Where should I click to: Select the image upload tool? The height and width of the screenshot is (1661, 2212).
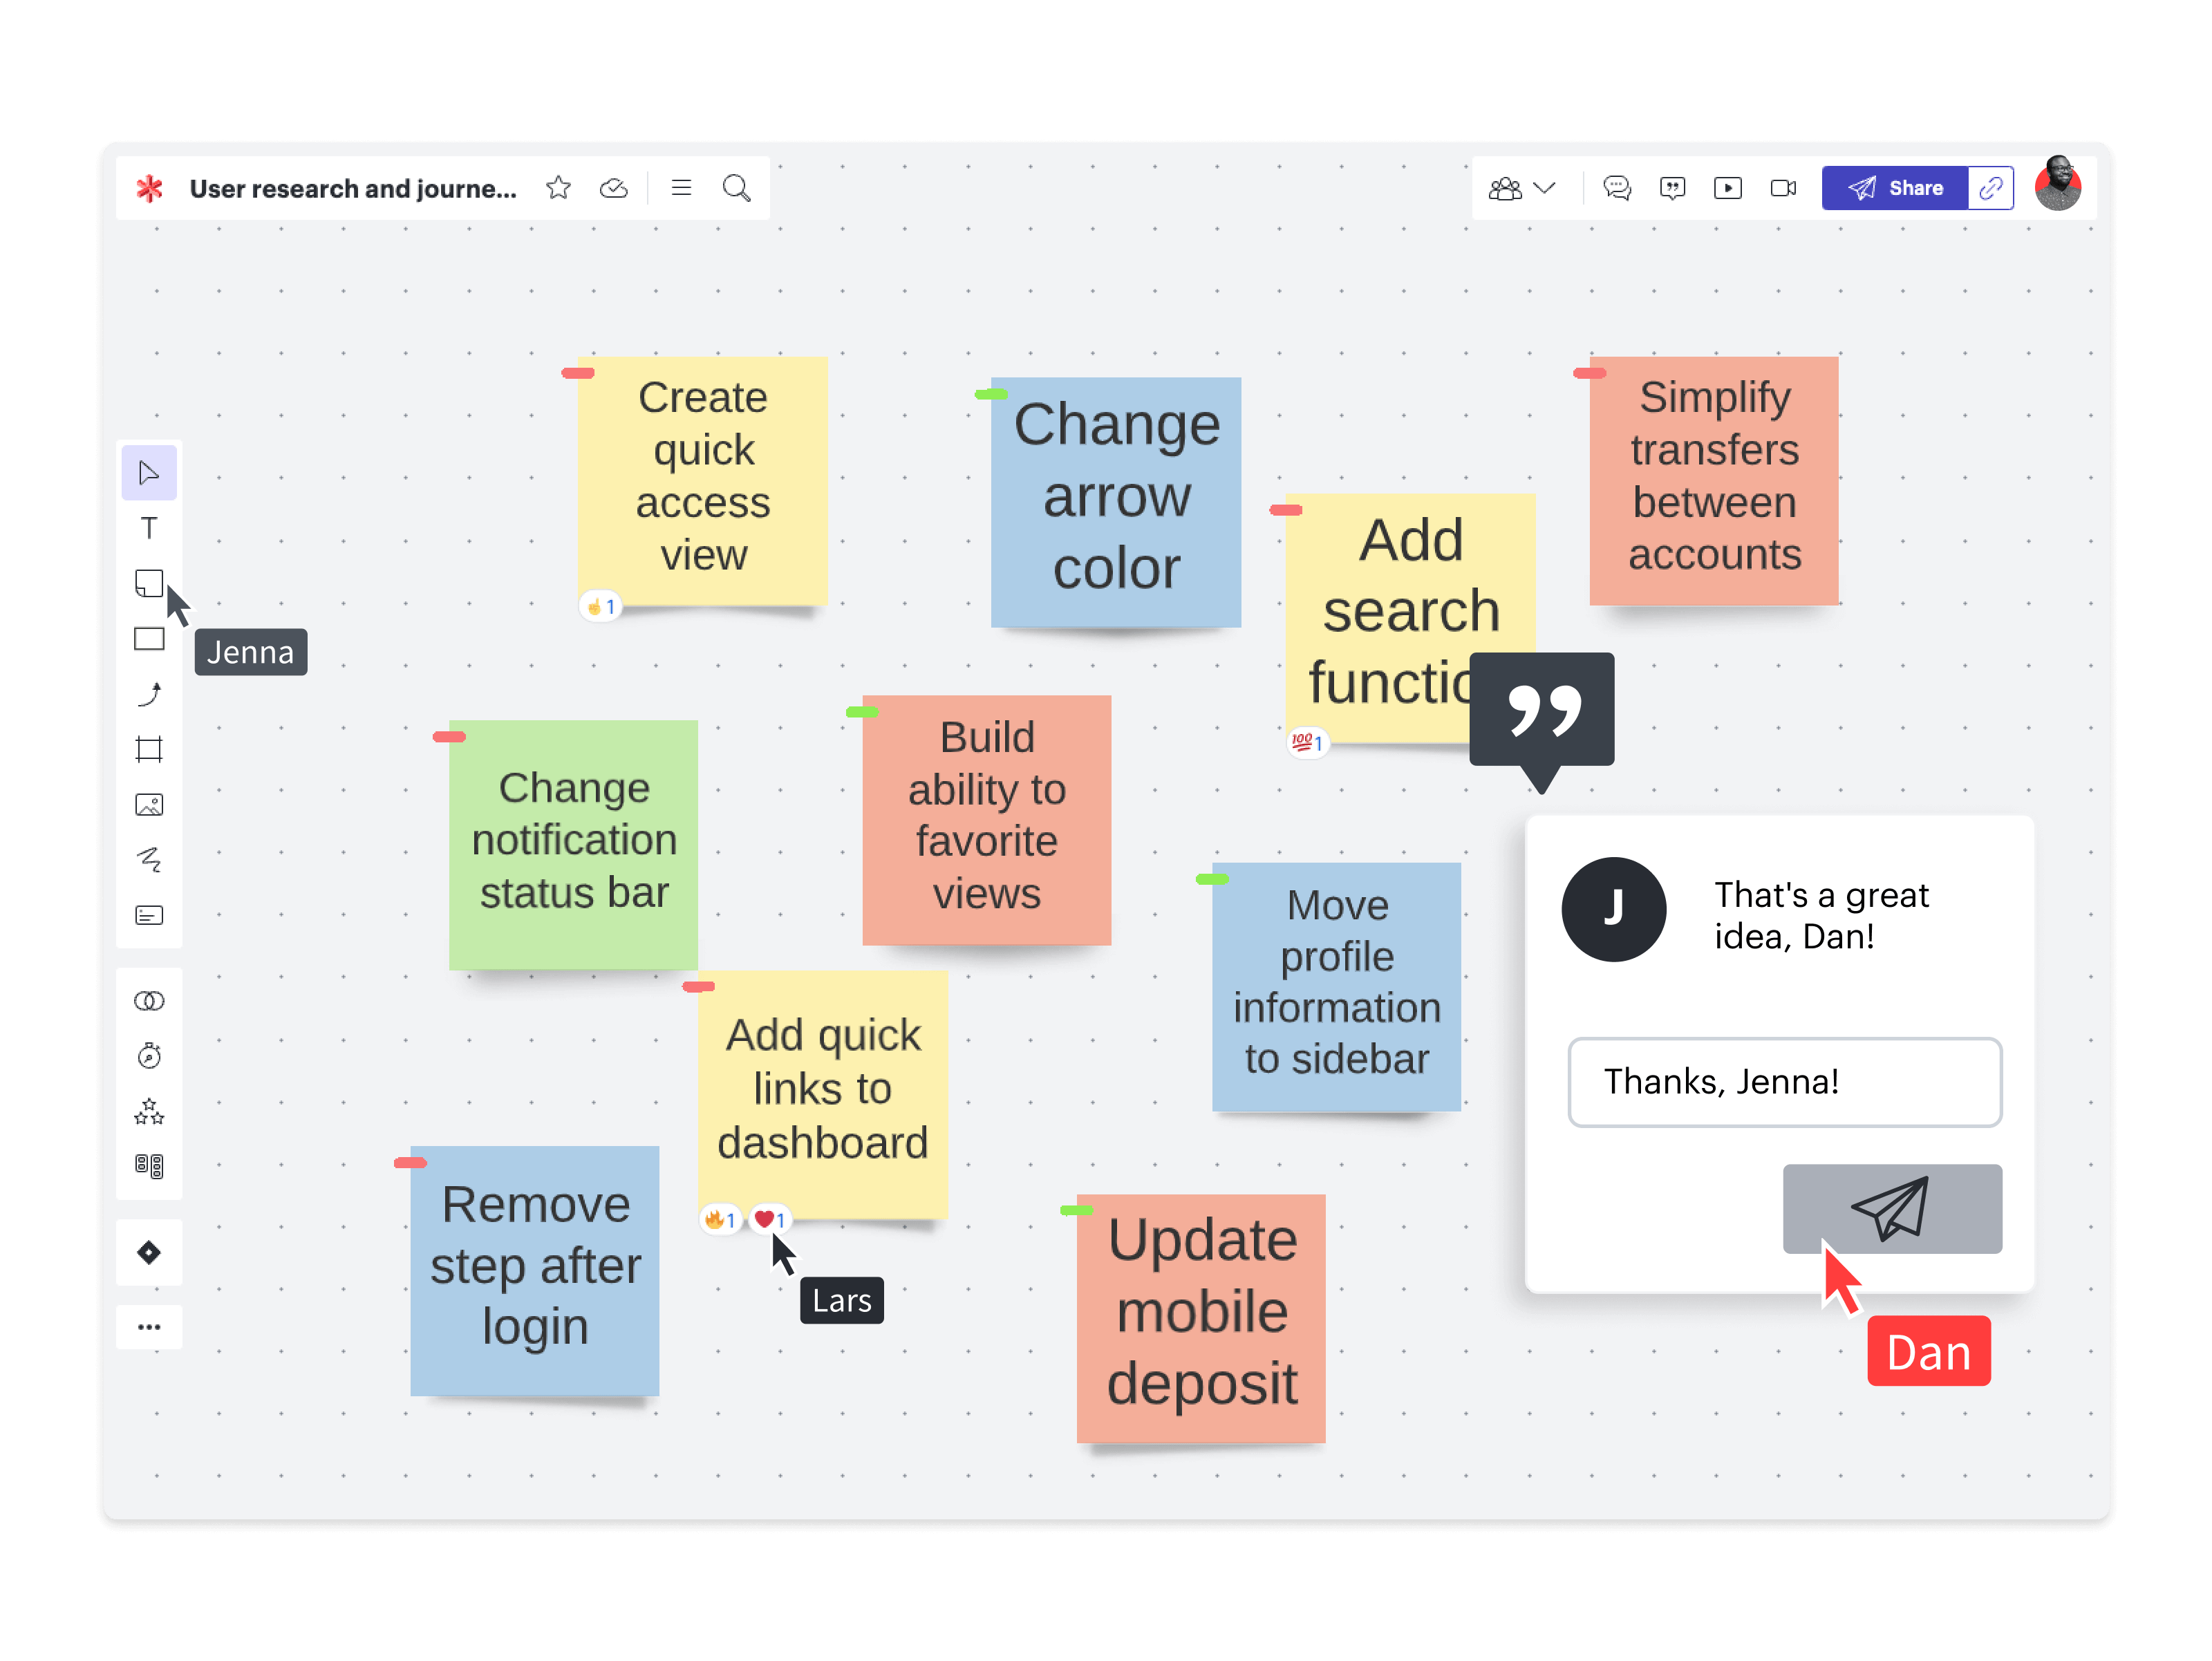[x=149, y=804]
